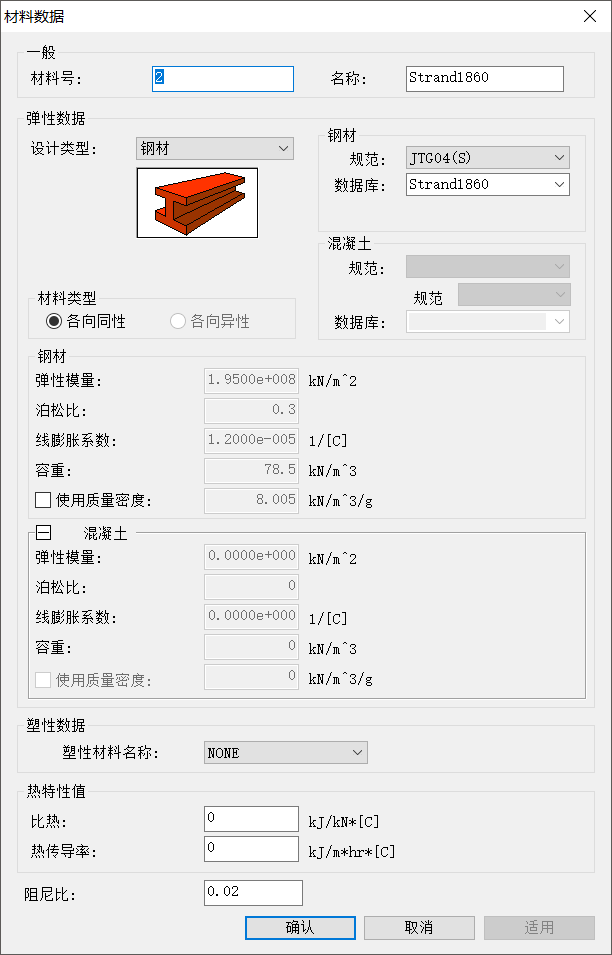The width and height of the screenshot is (612, 955).
Task: Click the steel 容重 value field
Action: click(251, 469)
